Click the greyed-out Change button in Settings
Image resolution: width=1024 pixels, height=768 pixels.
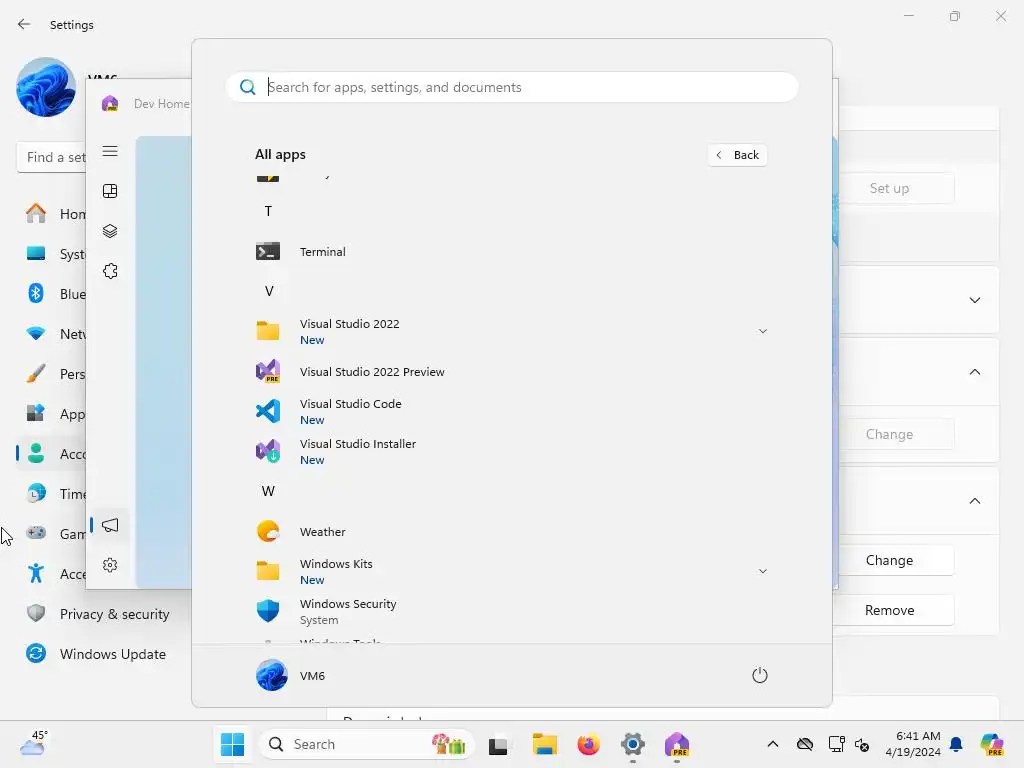tap(896, 434)
